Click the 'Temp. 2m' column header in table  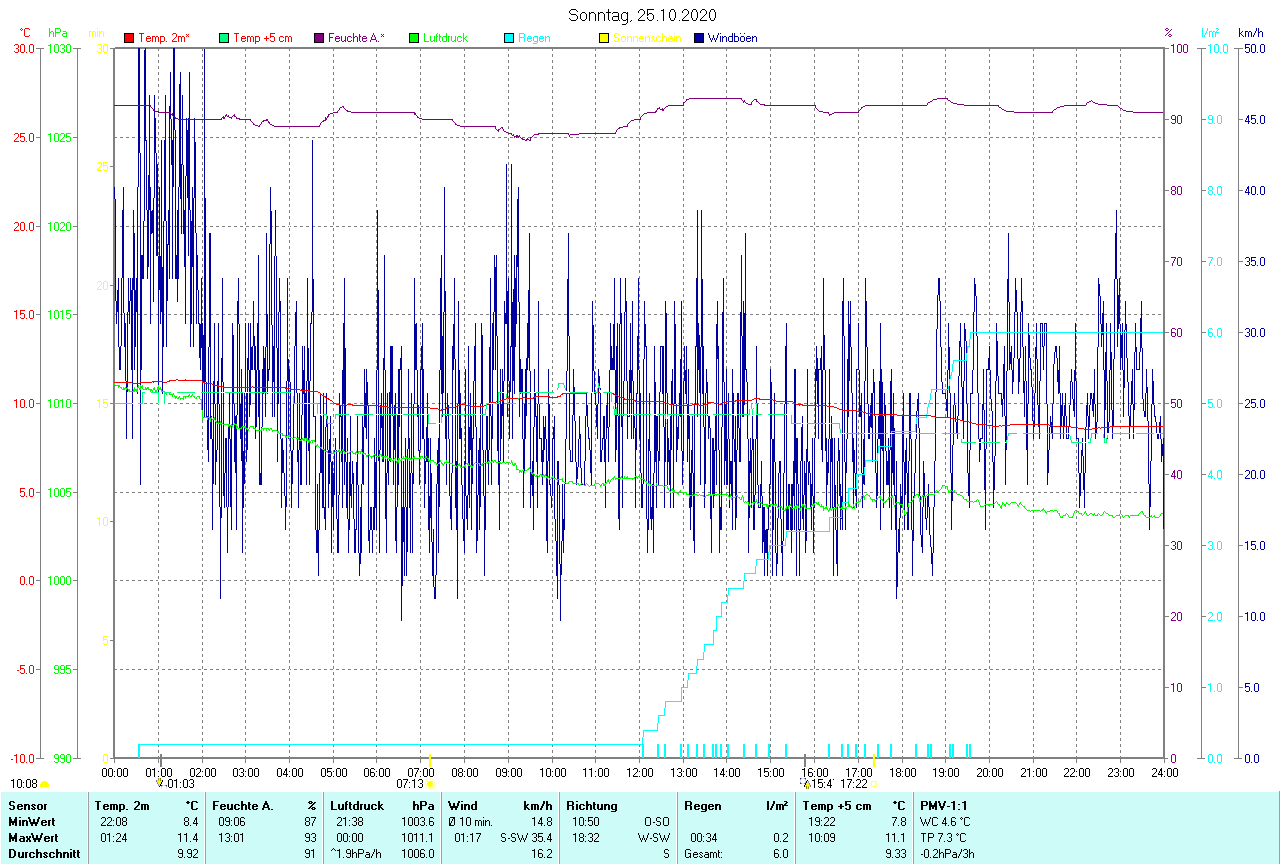[122, 805]
